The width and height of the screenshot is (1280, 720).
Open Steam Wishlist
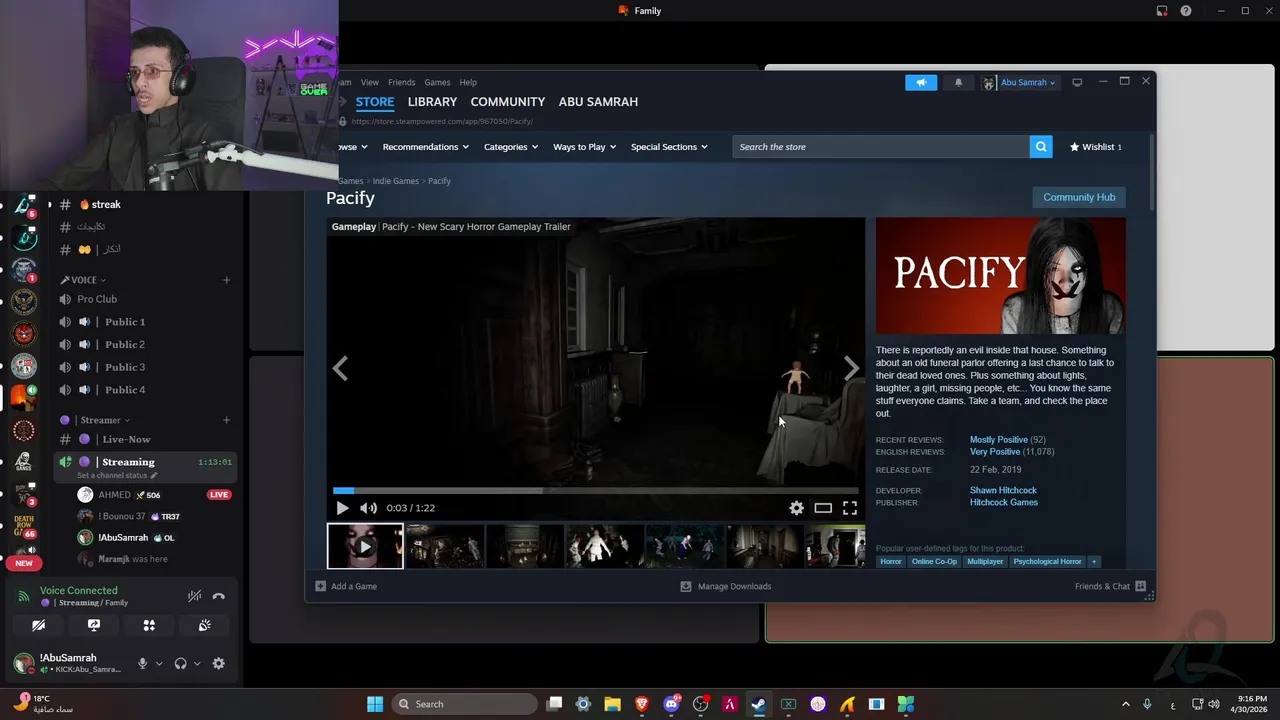coord(1096,147)
